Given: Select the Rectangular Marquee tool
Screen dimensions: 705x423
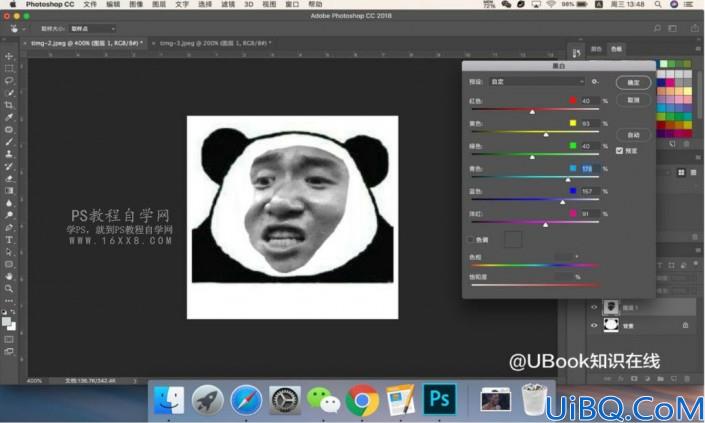Looking at the screenshot, I should pos(9,68).
